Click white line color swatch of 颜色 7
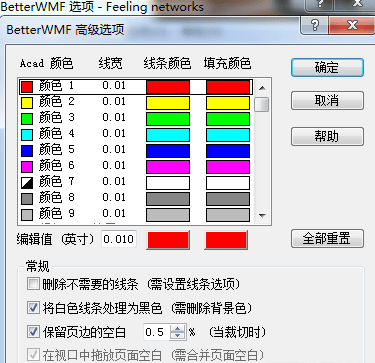This screenshot has width=375, height=363. tap(168, 183)
